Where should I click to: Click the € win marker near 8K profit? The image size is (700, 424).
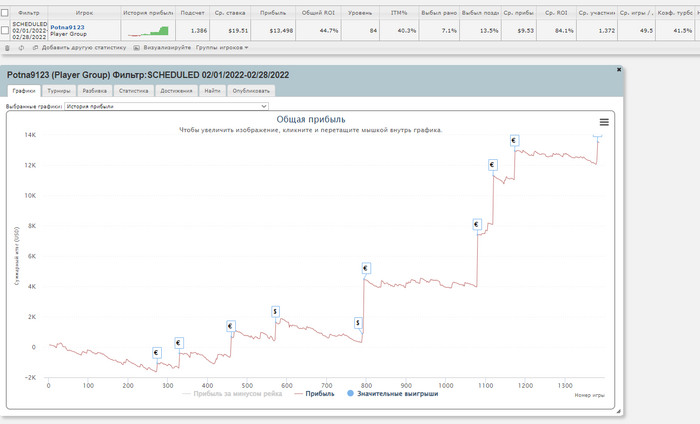pos(477,224)
